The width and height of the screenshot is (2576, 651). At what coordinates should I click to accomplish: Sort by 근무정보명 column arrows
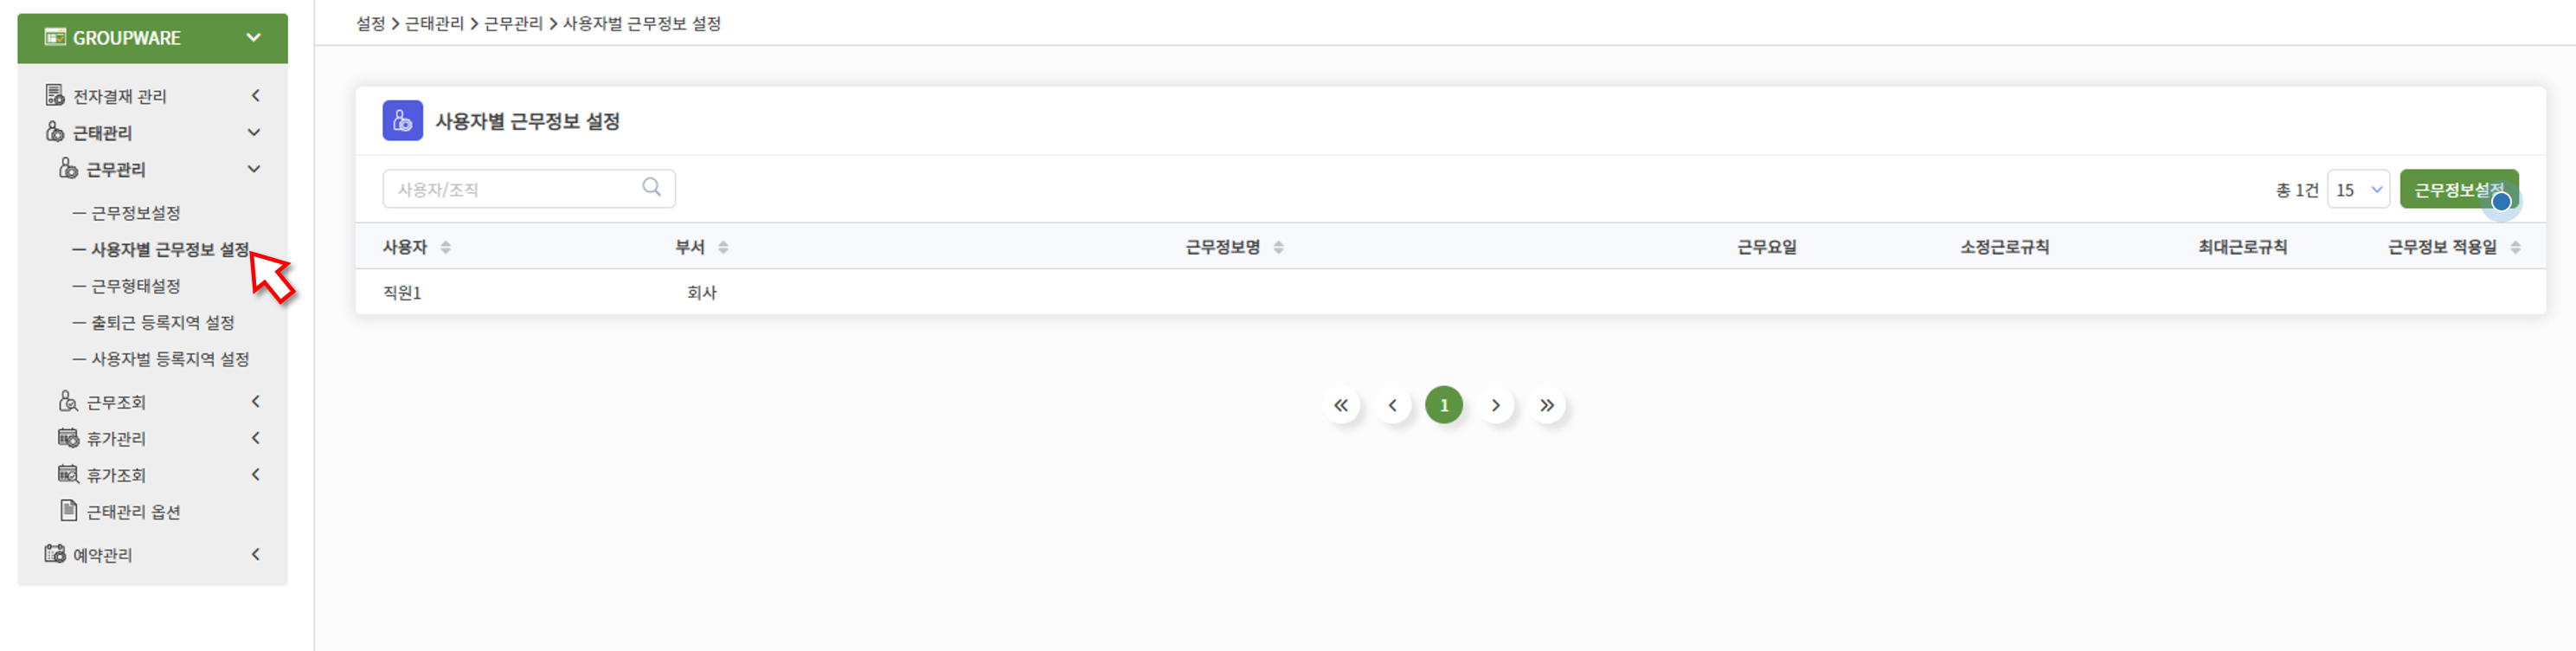click(x=1279, y=247)
